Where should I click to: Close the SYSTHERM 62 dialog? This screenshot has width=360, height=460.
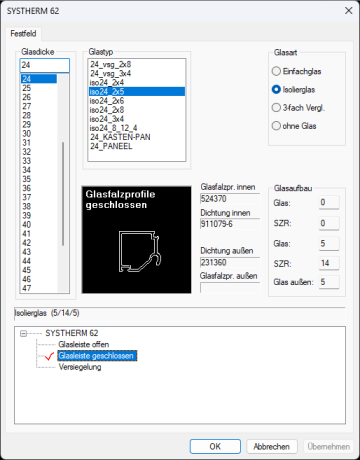(348, 11)
